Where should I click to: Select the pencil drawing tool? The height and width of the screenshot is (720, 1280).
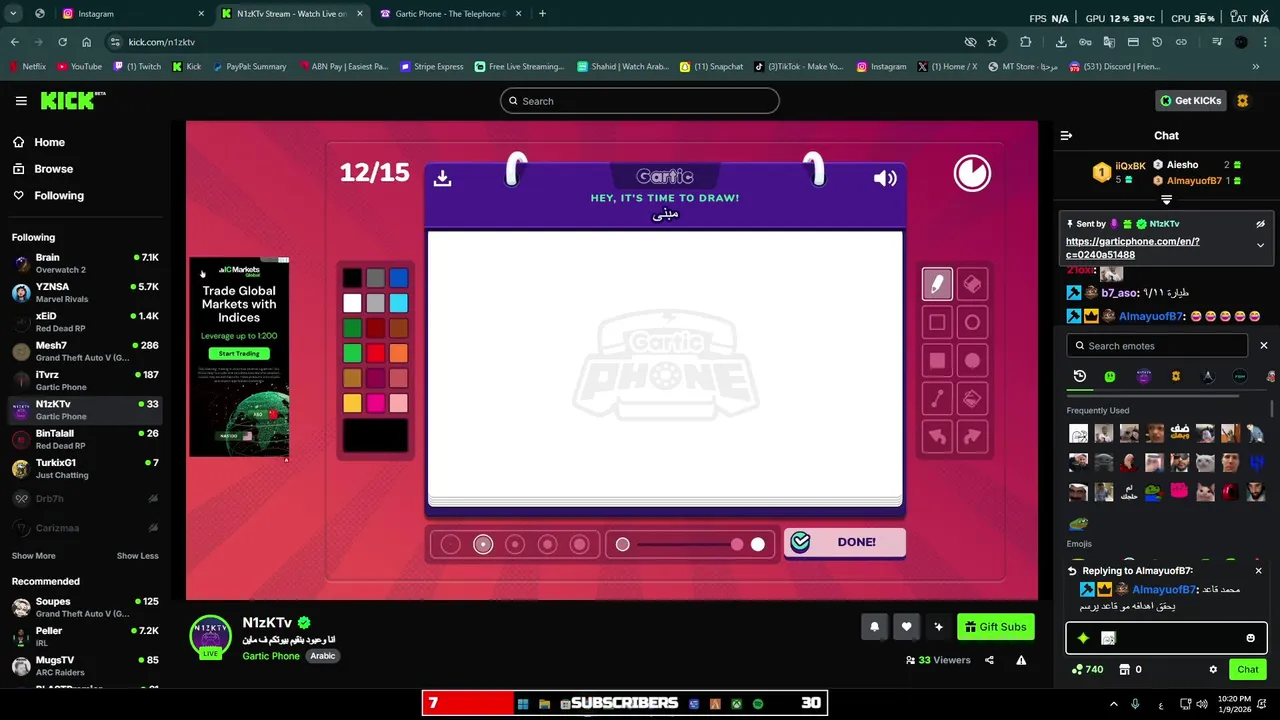pos(937,284)
